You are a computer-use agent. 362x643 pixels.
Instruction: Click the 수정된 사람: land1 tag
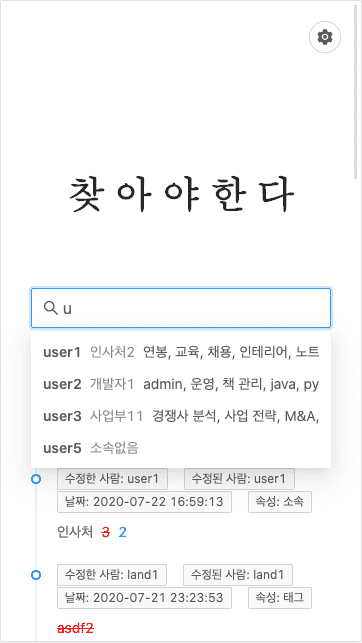tap(238, 575)
